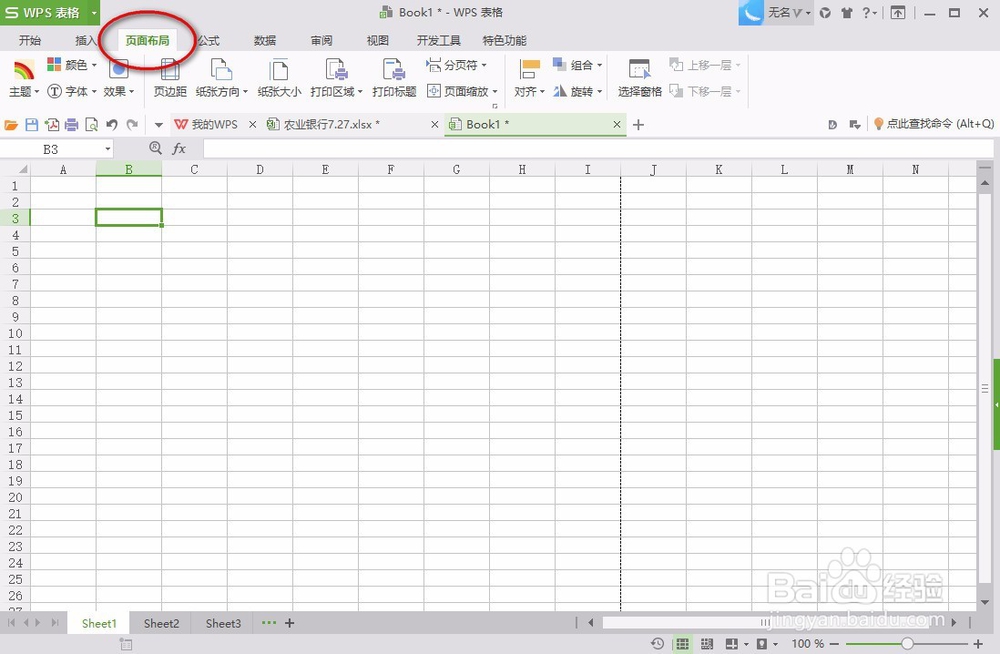Switch to the 审阅 Review tab
Viewport: 1000px width, 654px height.
(x=321, y=40)
